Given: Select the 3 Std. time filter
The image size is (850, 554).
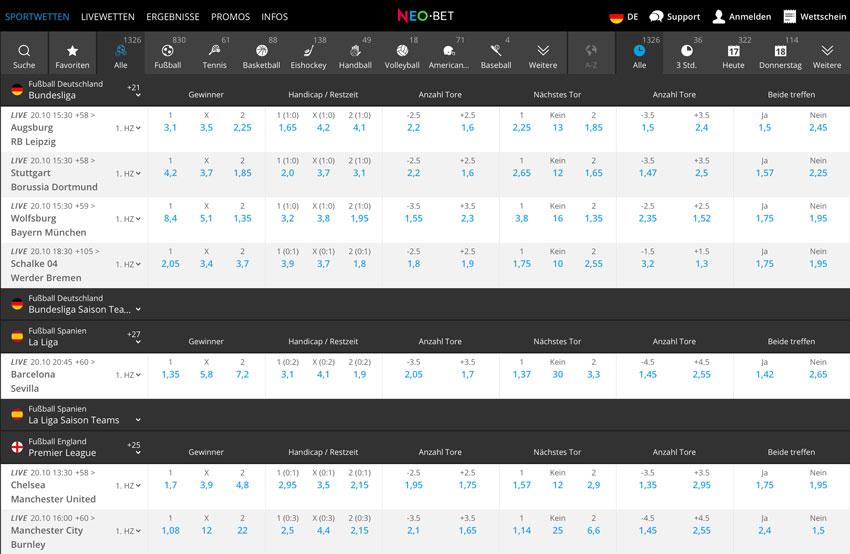Looking at the screenshot, I should 686,50.
